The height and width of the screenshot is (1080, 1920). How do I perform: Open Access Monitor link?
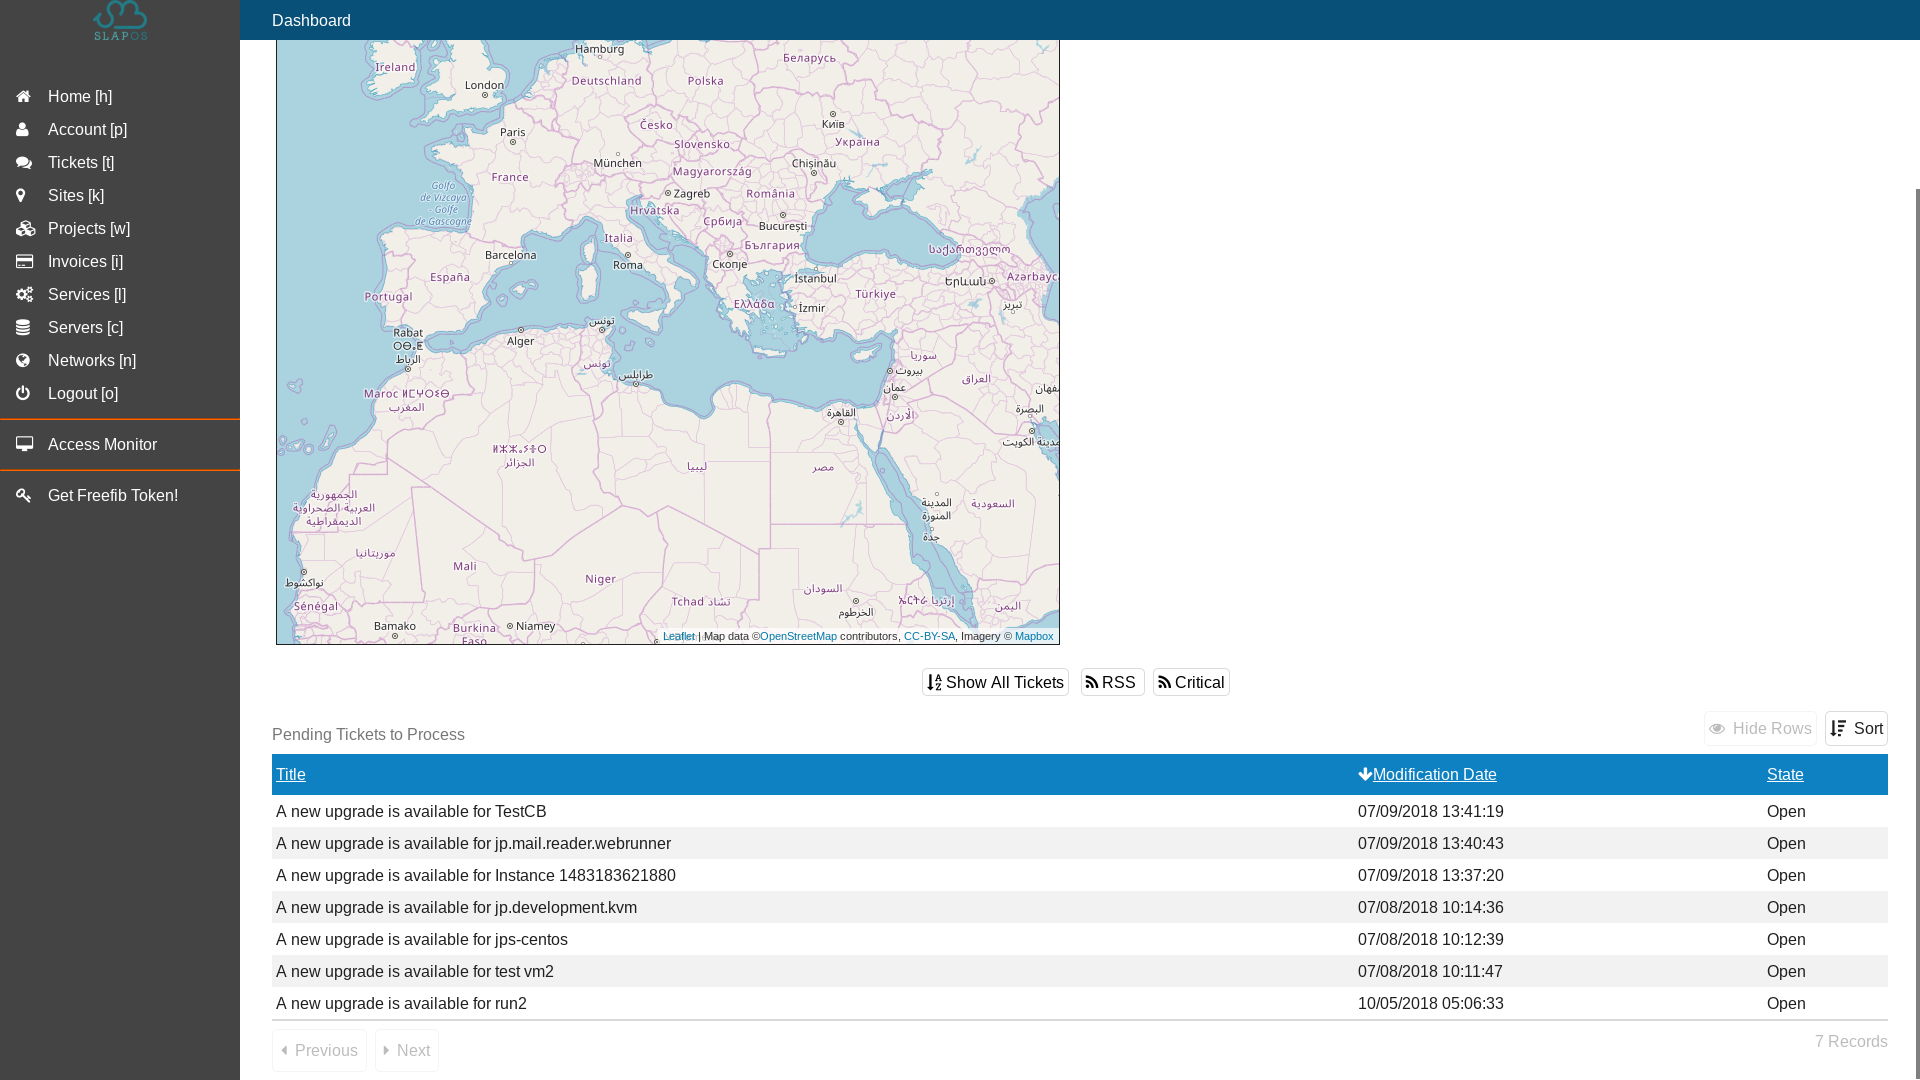tap(120, 445)
